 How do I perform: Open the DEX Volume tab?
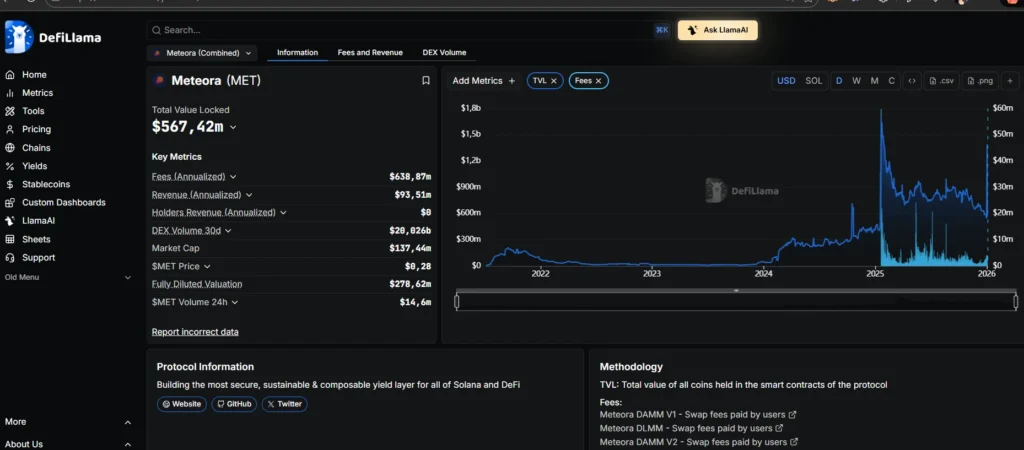(x=444, y=52)
